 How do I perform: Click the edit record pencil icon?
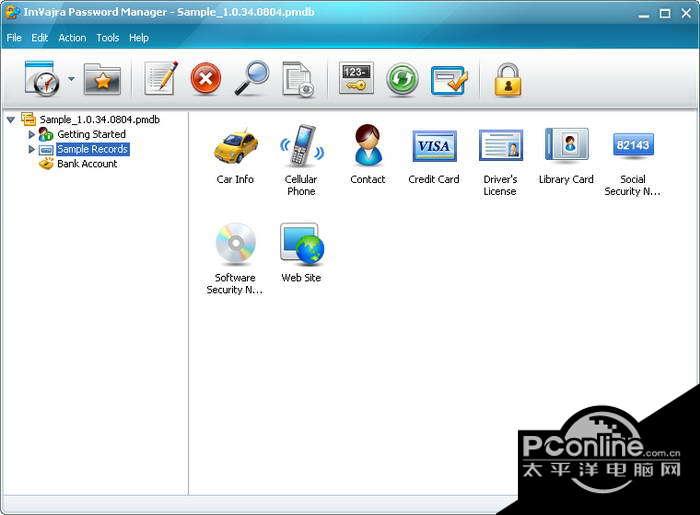click(x=161, y=78)
